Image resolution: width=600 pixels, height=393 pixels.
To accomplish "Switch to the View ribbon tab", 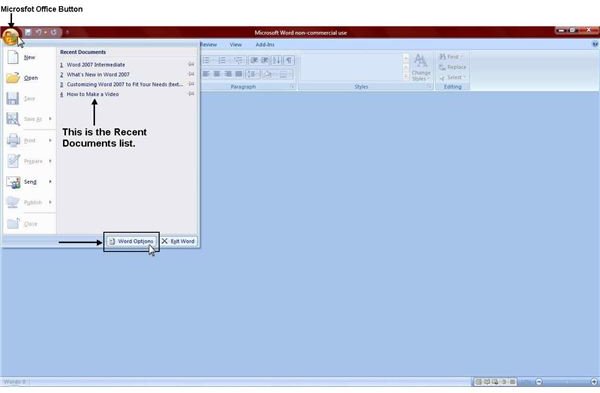I will (x=236, y=45).
